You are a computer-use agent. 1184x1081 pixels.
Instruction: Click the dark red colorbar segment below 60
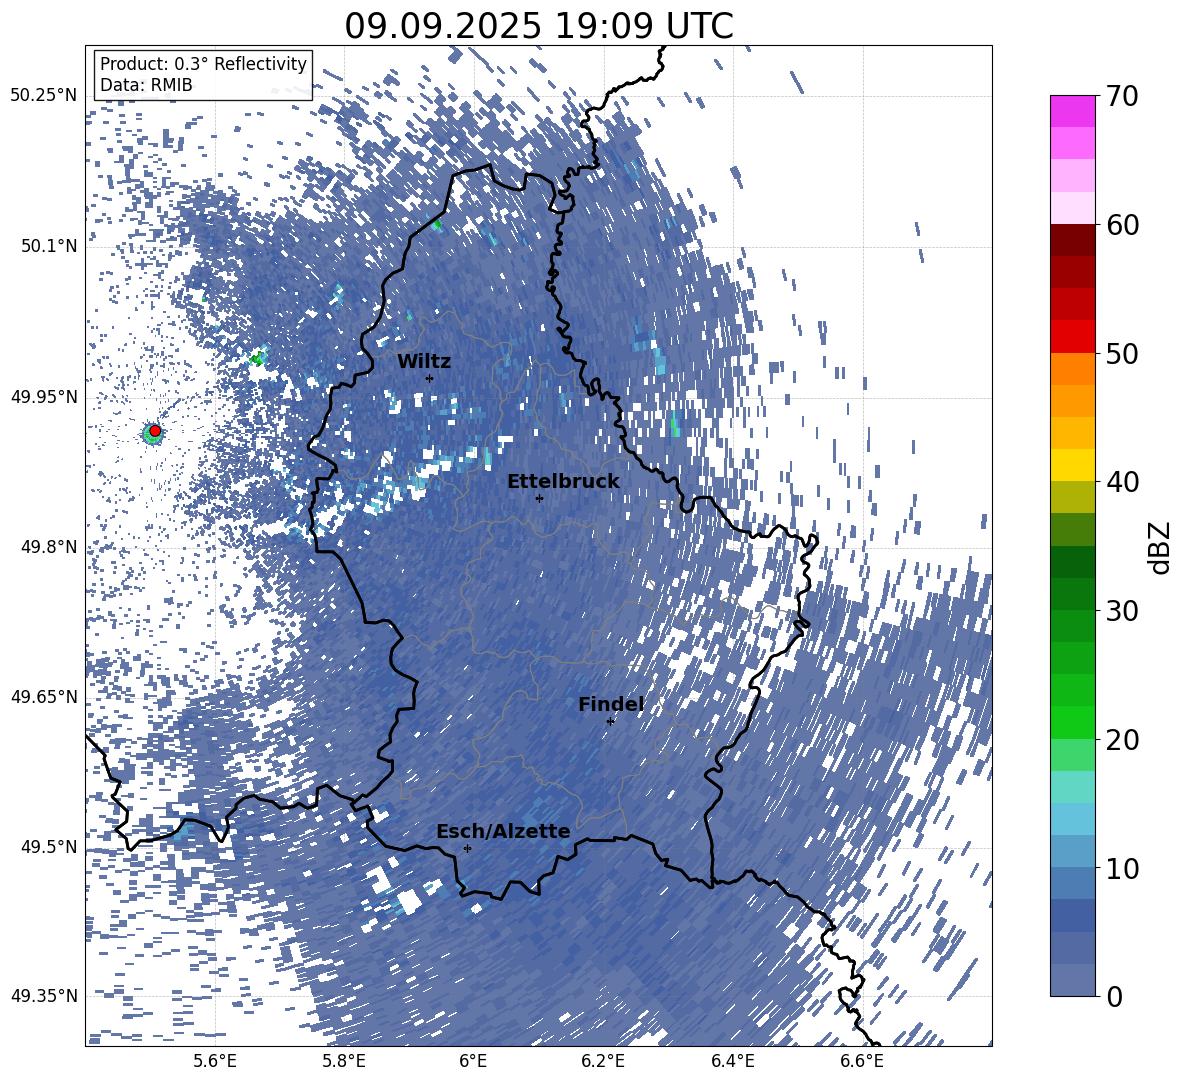1072,240
